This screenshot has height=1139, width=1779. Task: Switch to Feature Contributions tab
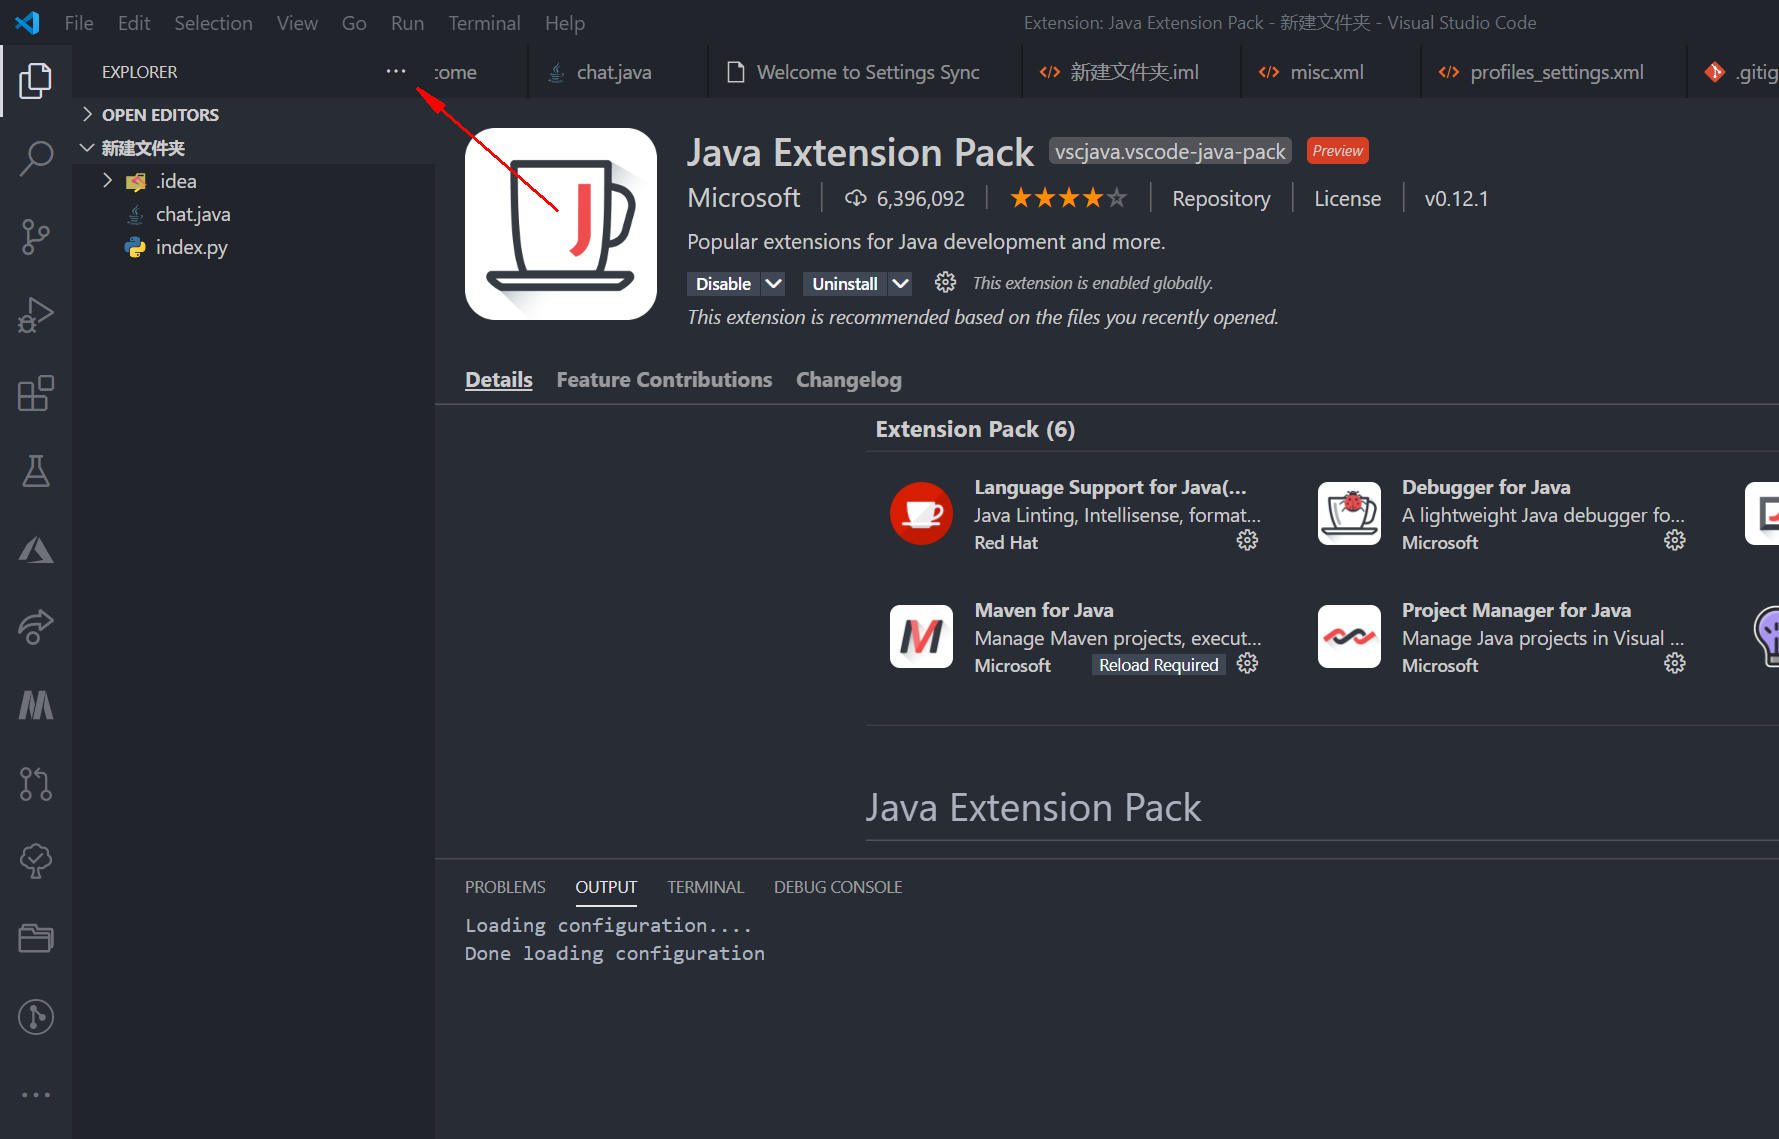(664, 380)
